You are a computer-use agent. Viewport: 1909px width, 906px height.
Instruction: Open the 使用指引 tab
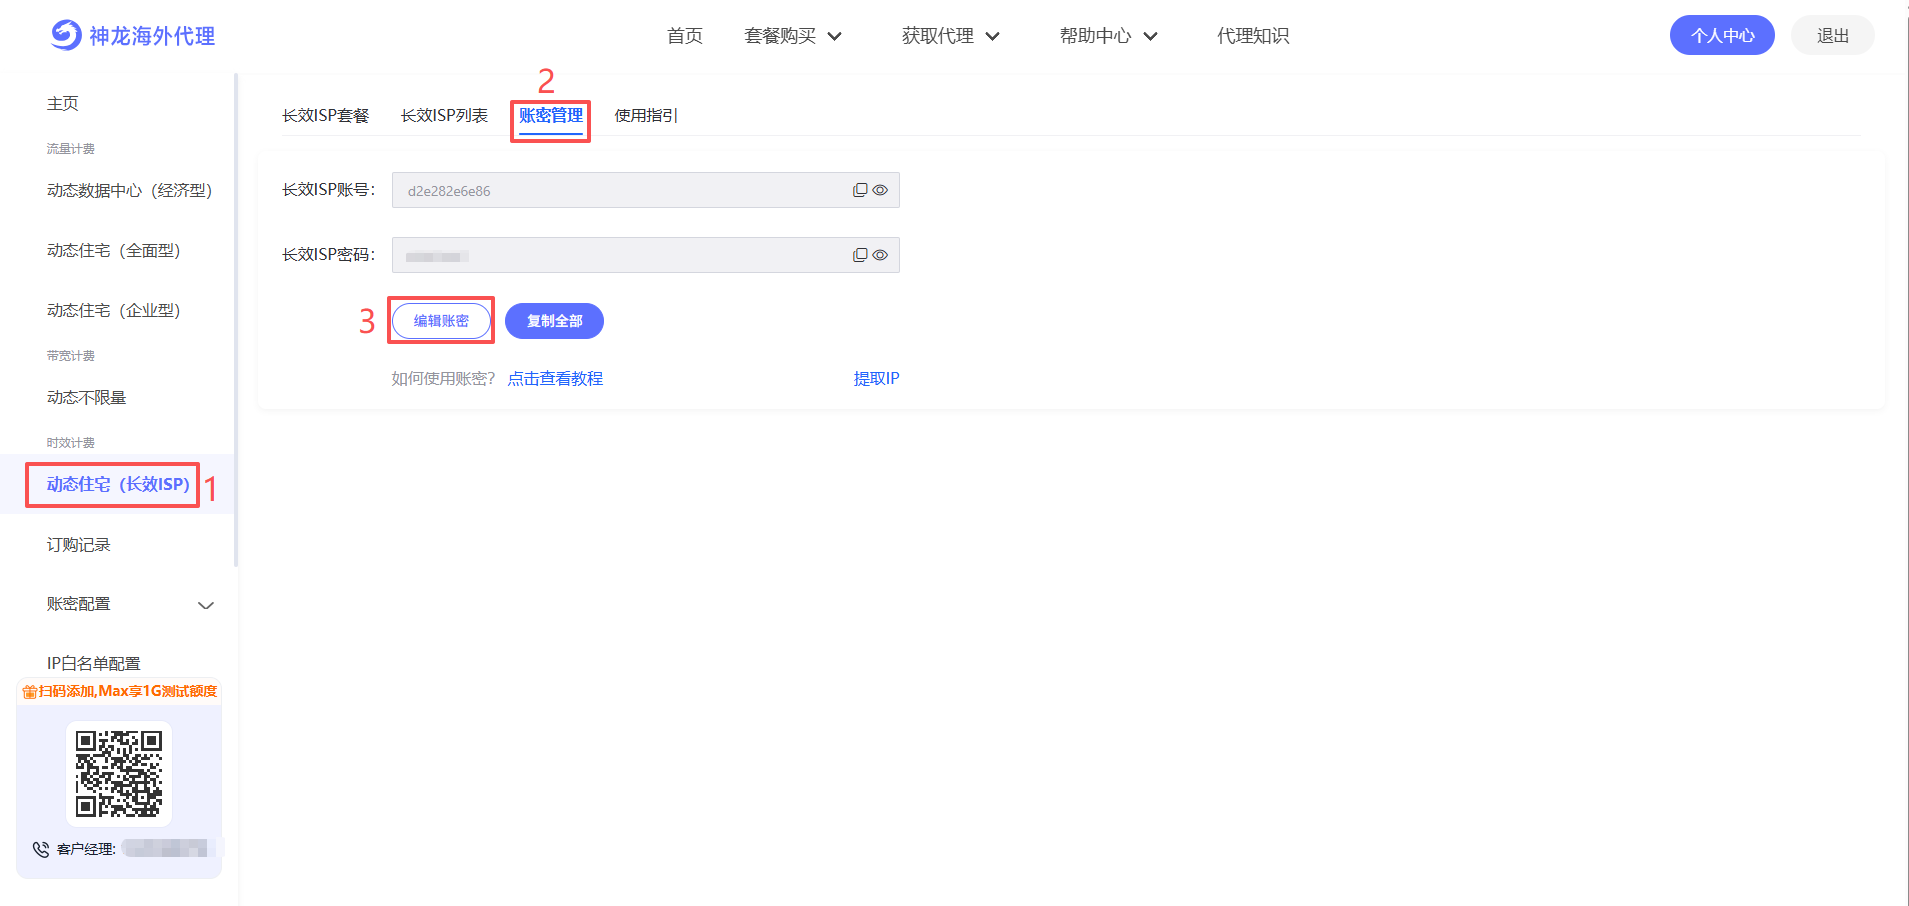pyautogui.click(x=645, y=116)
